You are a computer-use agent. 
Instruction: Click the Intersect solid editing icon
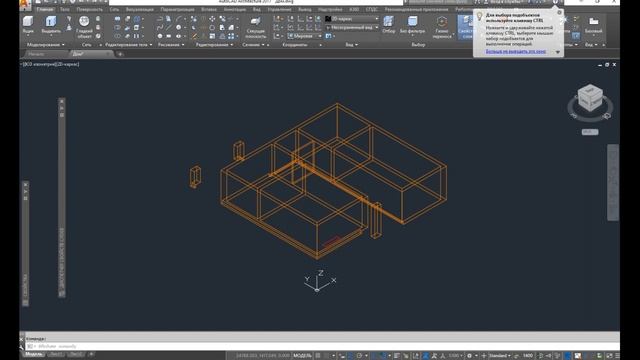click(x=118, y=36)
